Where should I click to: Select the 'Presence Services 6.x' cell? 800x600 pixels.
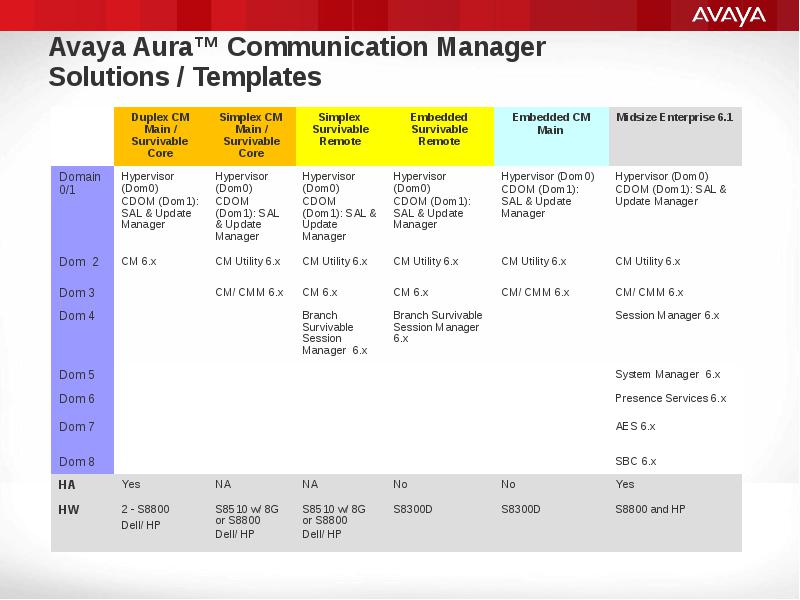[670, 398]
